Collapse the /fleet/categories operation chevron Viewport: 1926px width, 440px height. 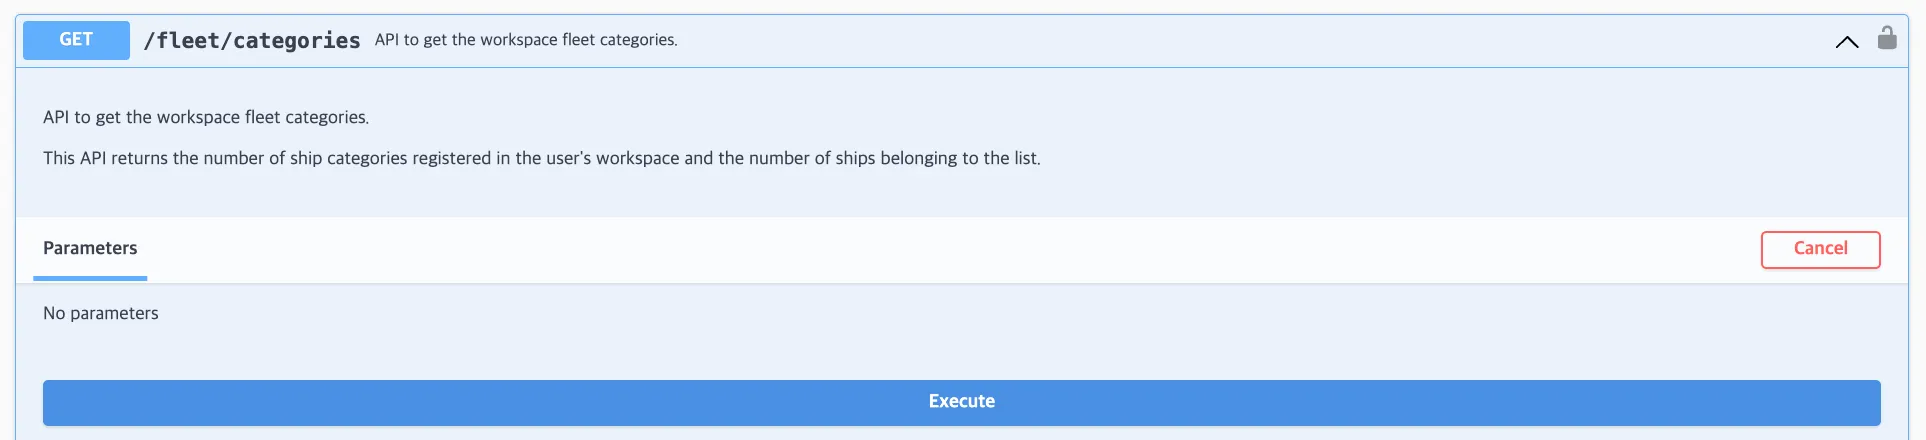click(x=1846, y=42)
